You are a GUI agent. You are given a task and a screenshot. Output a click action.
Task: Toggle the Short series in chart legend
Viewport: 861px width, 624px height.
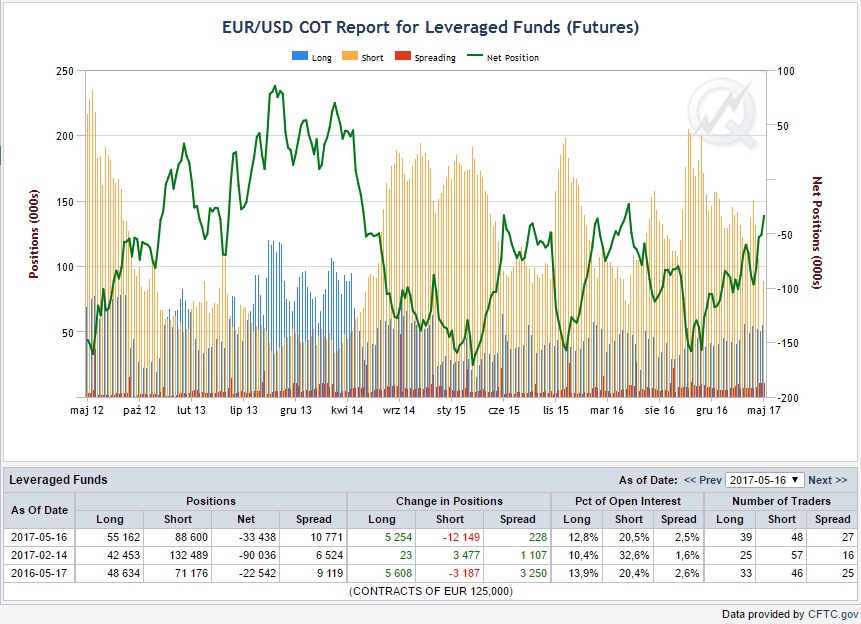pyautogui.click(x=362, y=58)
